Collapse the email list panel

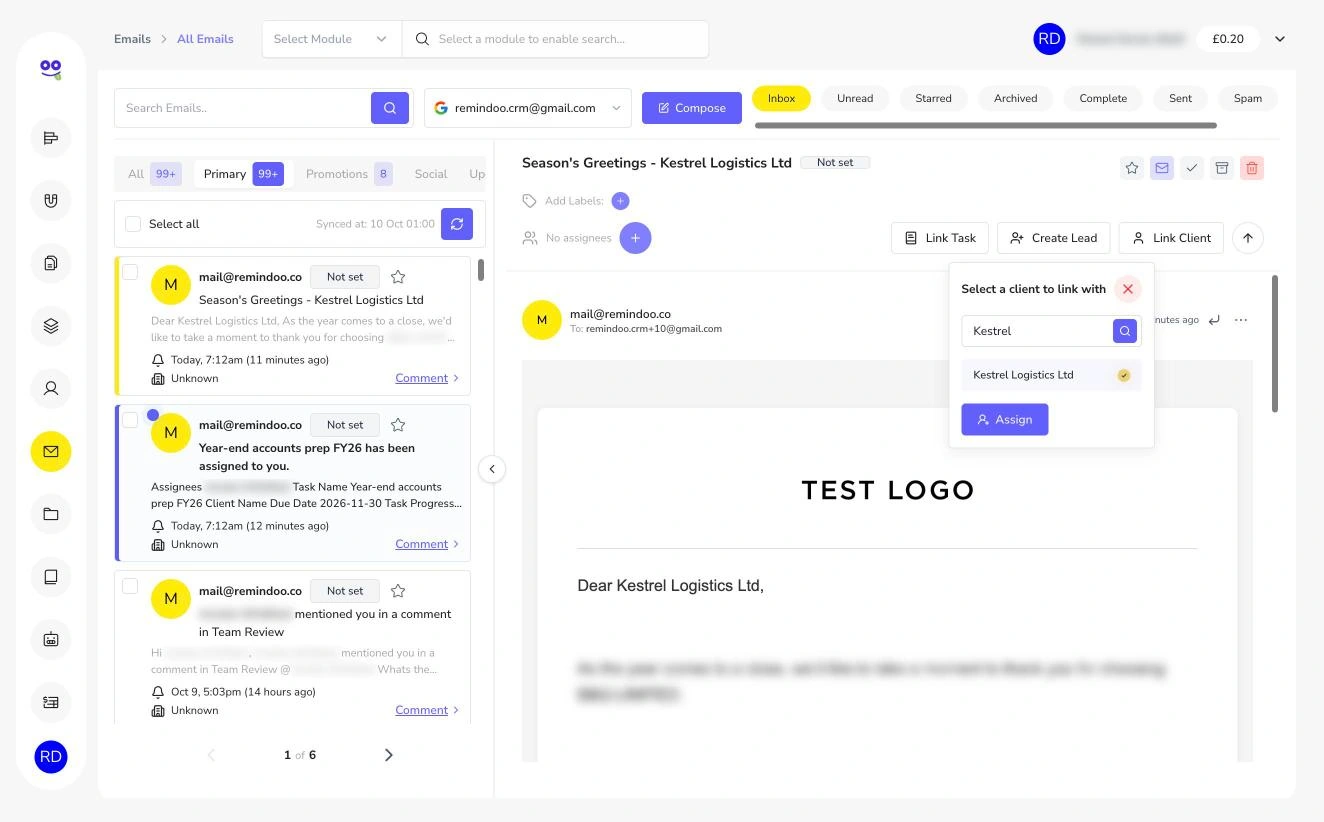coord(492,469)
